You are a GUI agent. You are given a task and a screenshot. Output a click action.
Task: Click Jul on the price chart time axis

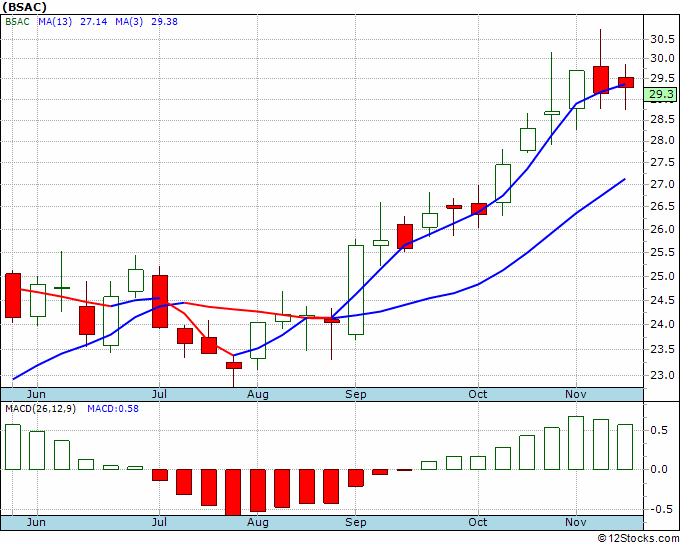pos(159,394)
